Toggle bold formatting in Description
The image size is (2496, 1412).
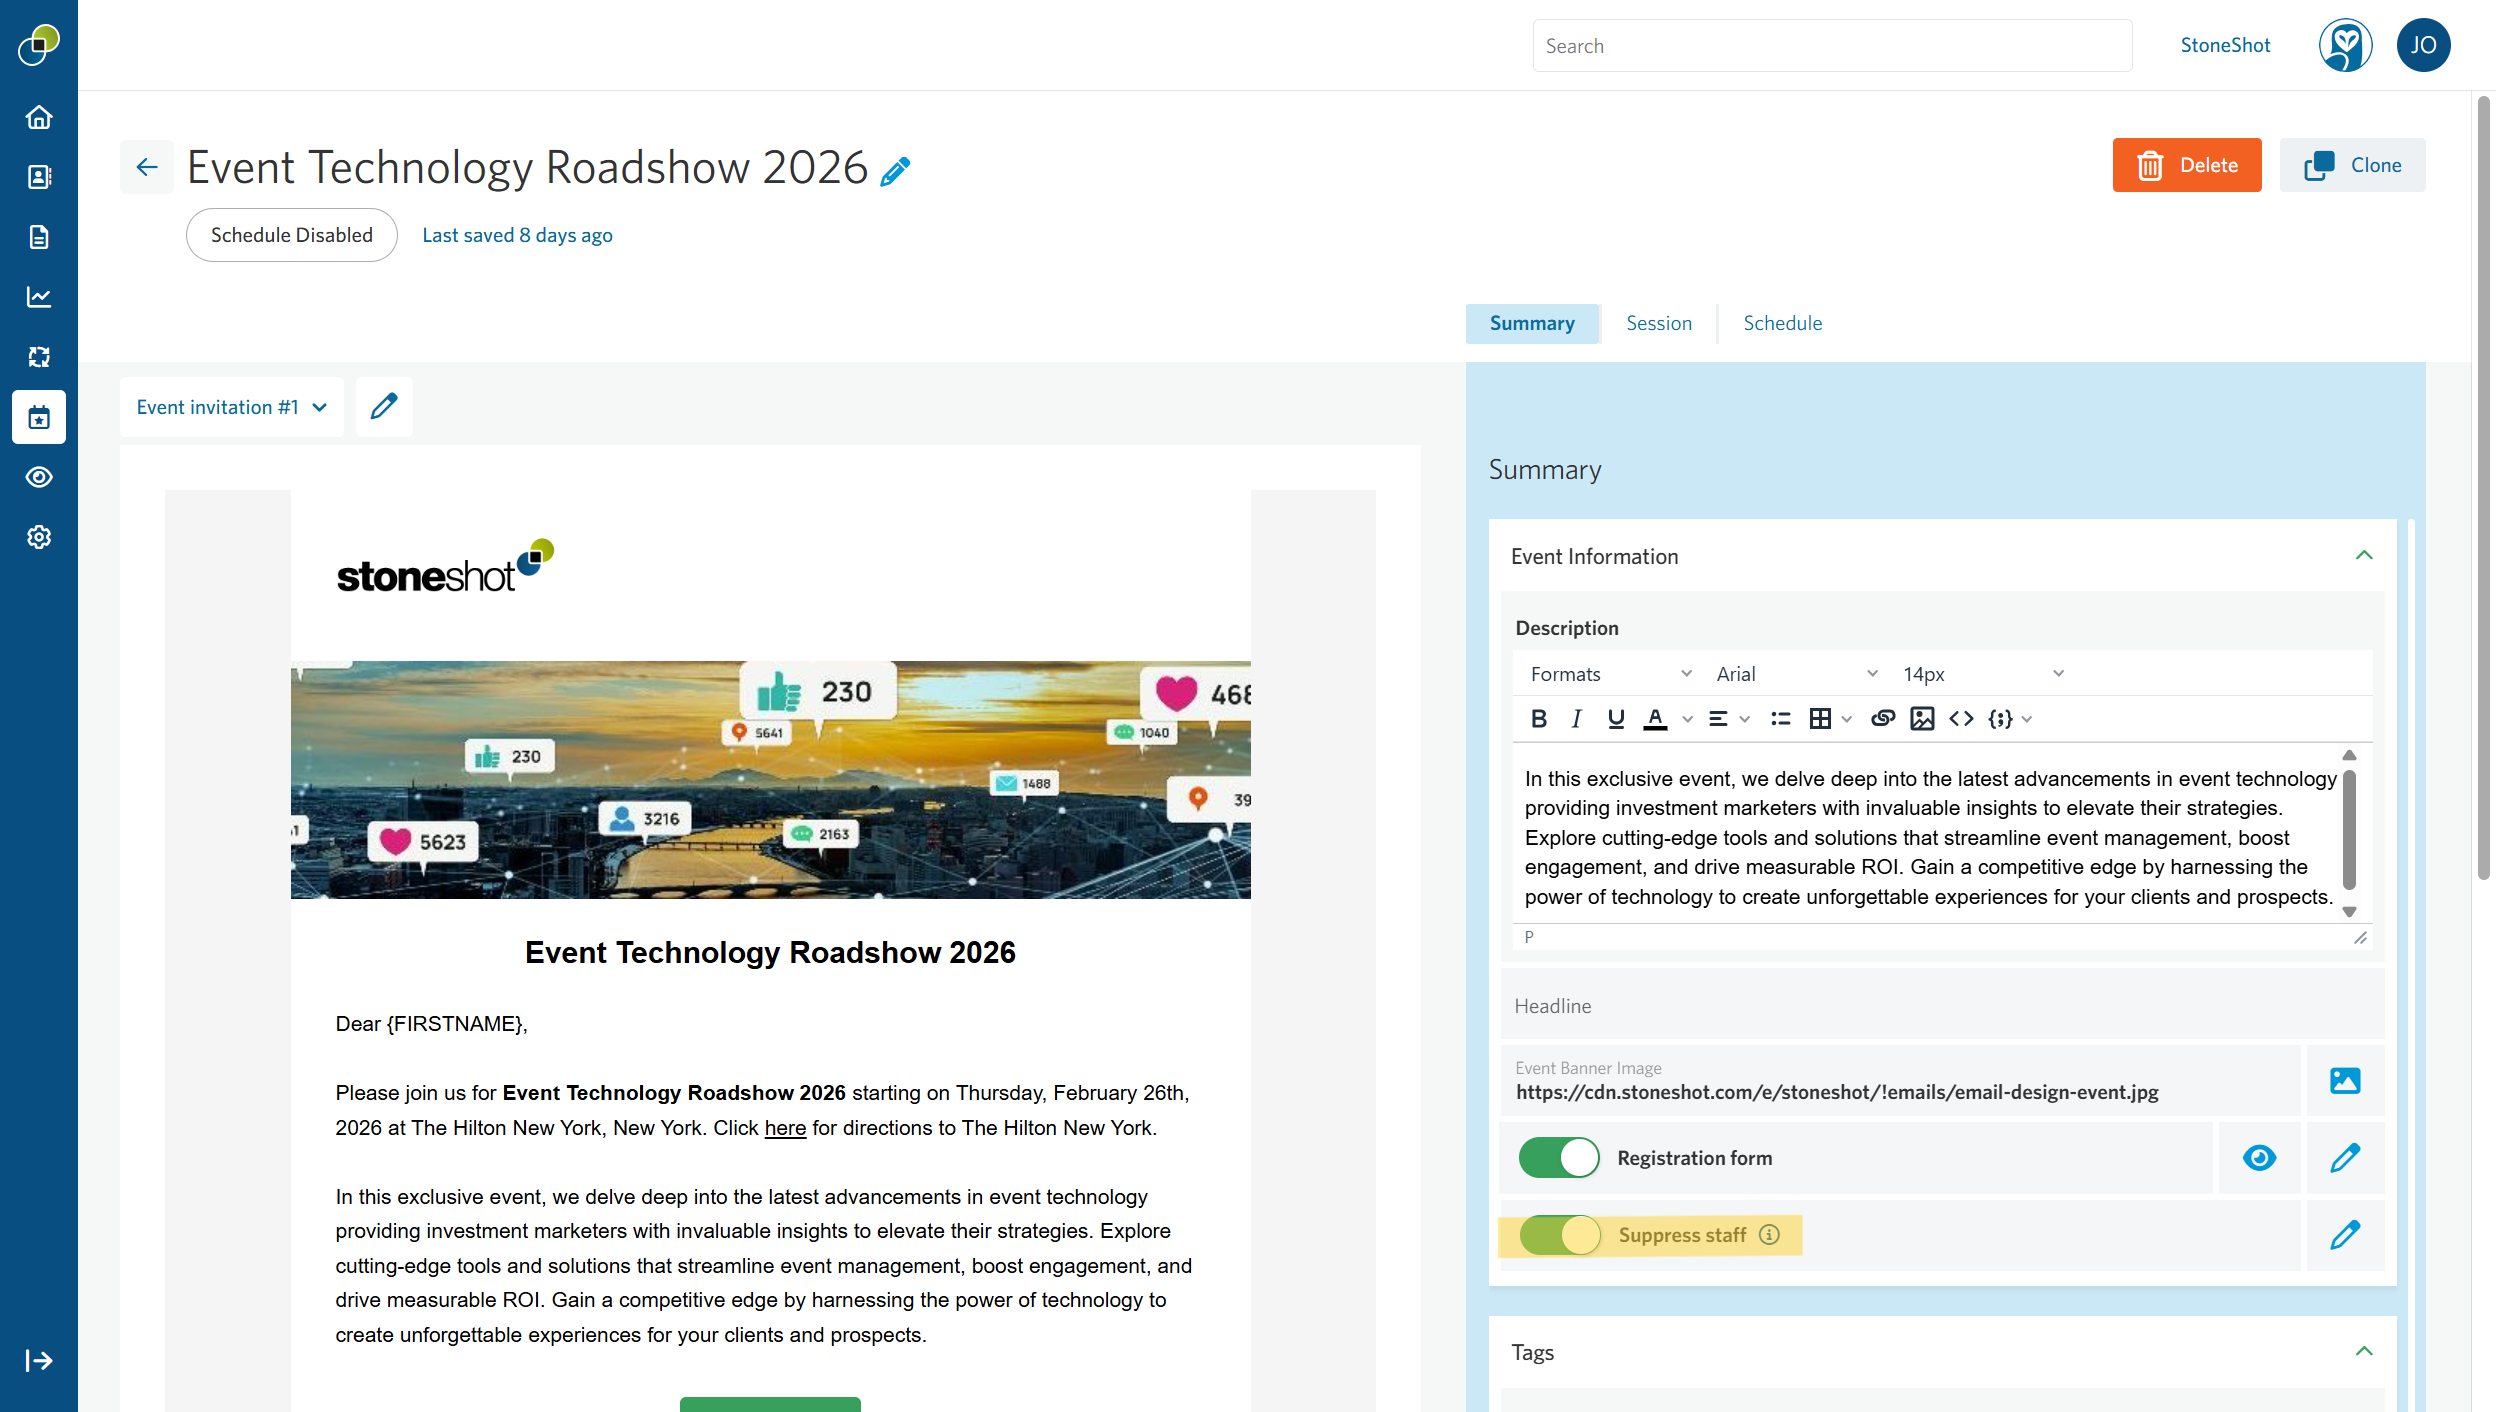click(x=1539, y=719)
